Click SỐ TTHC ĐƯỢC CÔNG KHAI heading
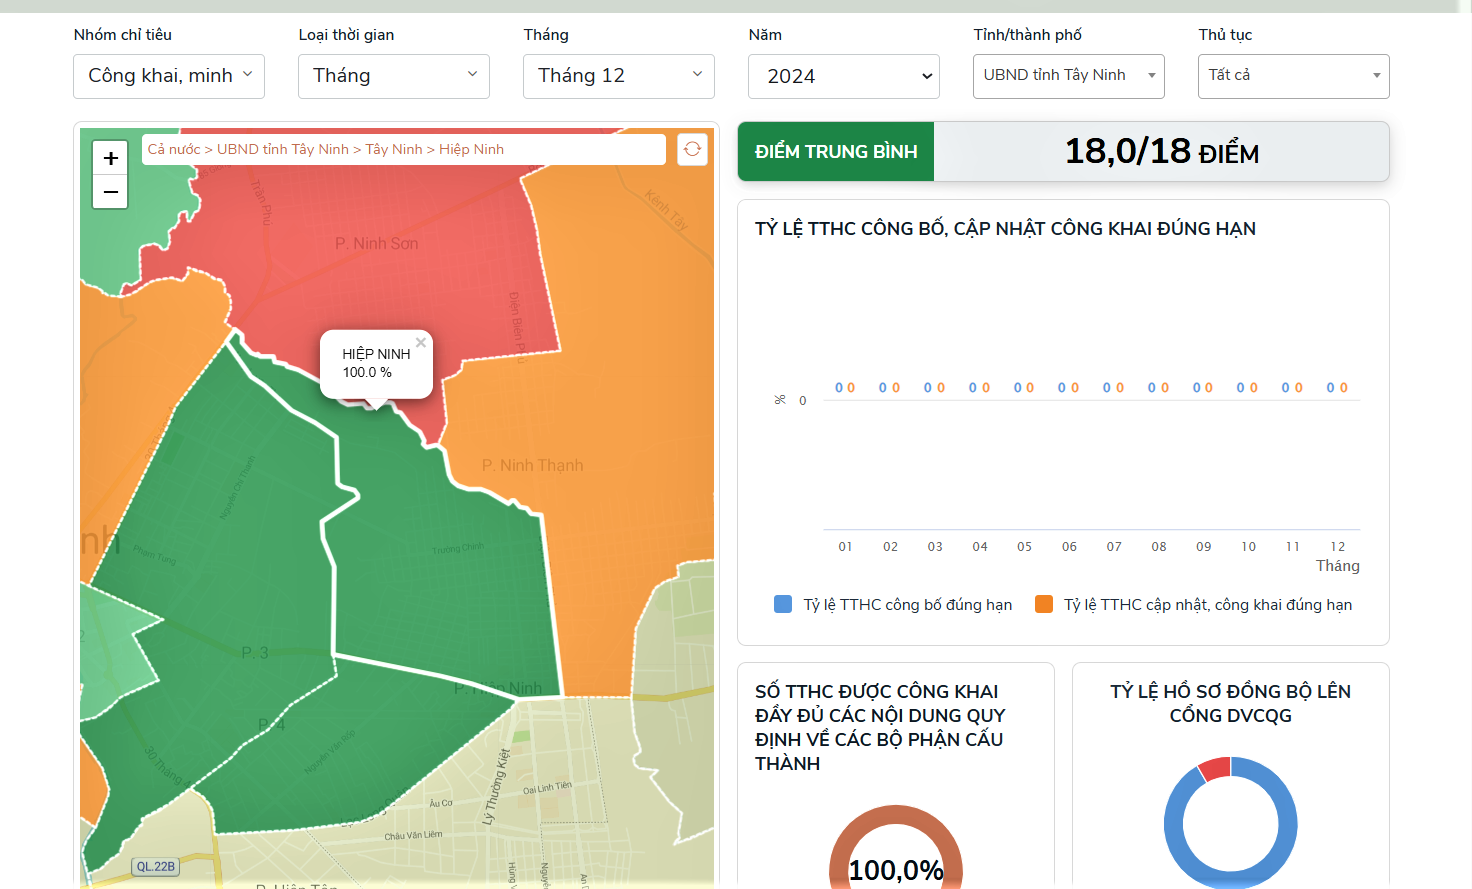The width and height of the screenshot is (1472, 889). coord(880,727)
